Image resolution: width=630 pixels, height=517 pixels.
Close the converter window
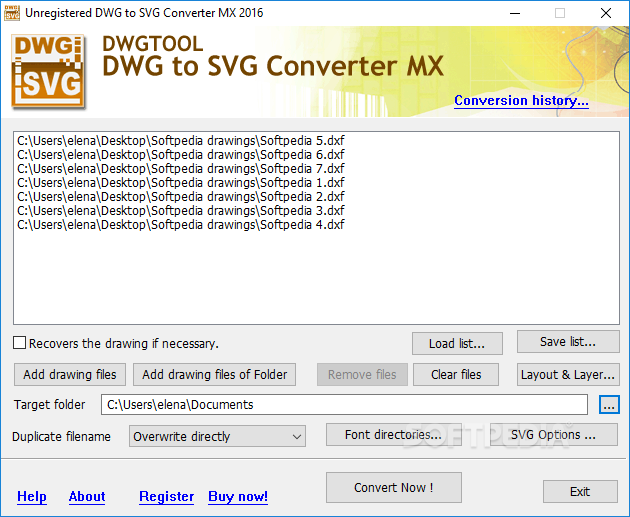click(x=606, y=13)
